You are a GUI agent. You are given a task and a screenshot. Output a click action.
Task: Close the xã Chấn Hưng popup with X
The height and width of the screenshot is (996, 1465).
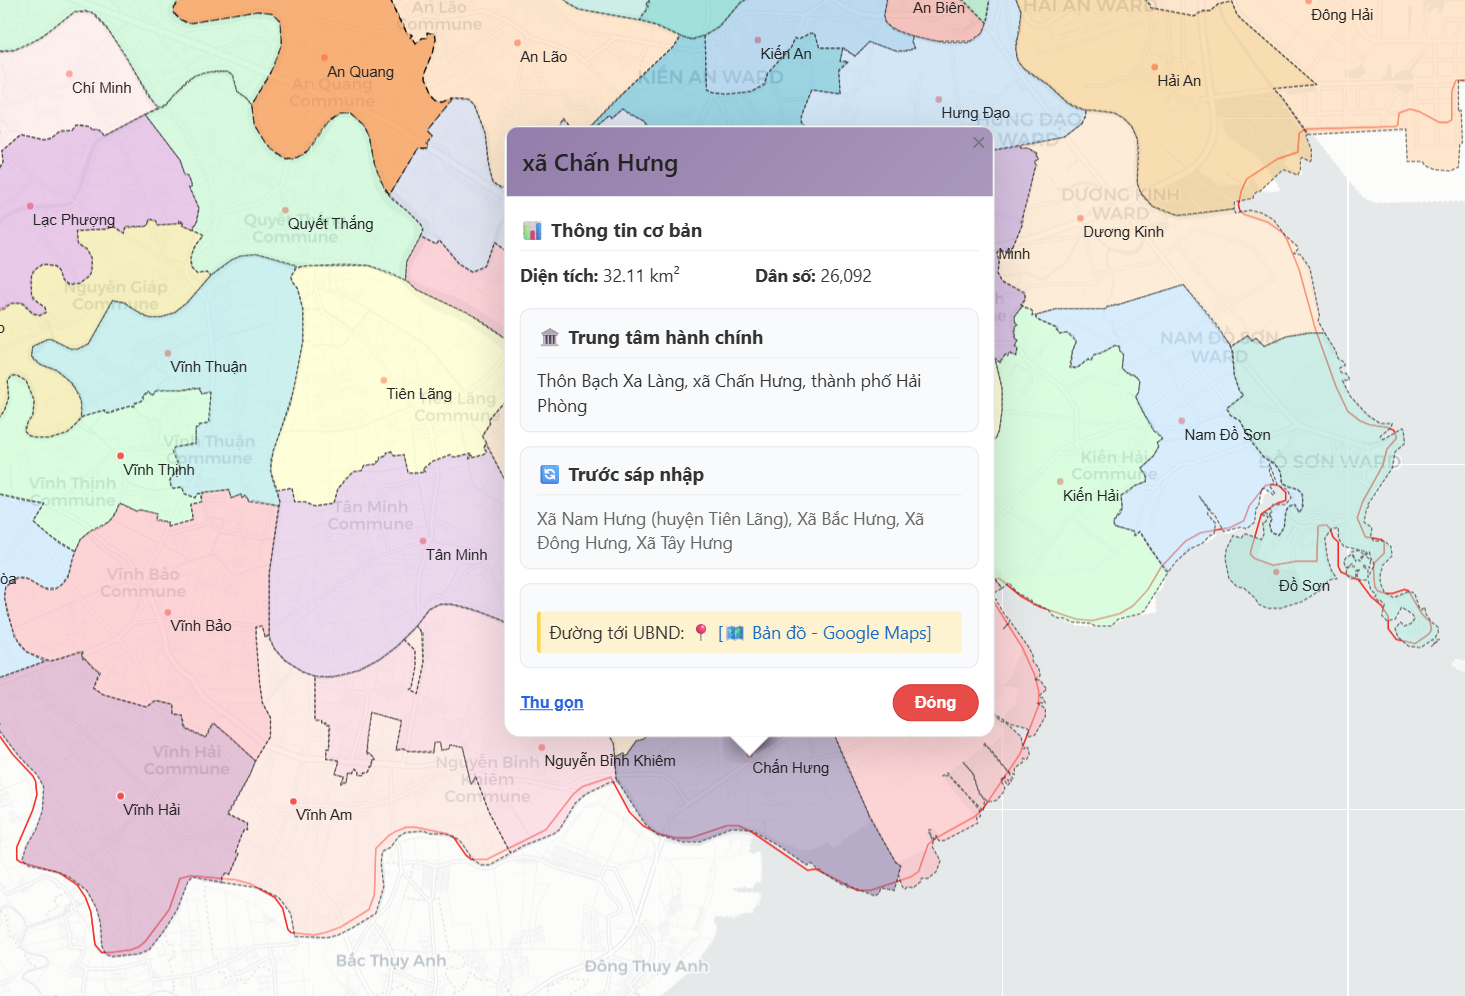point(978,143)
